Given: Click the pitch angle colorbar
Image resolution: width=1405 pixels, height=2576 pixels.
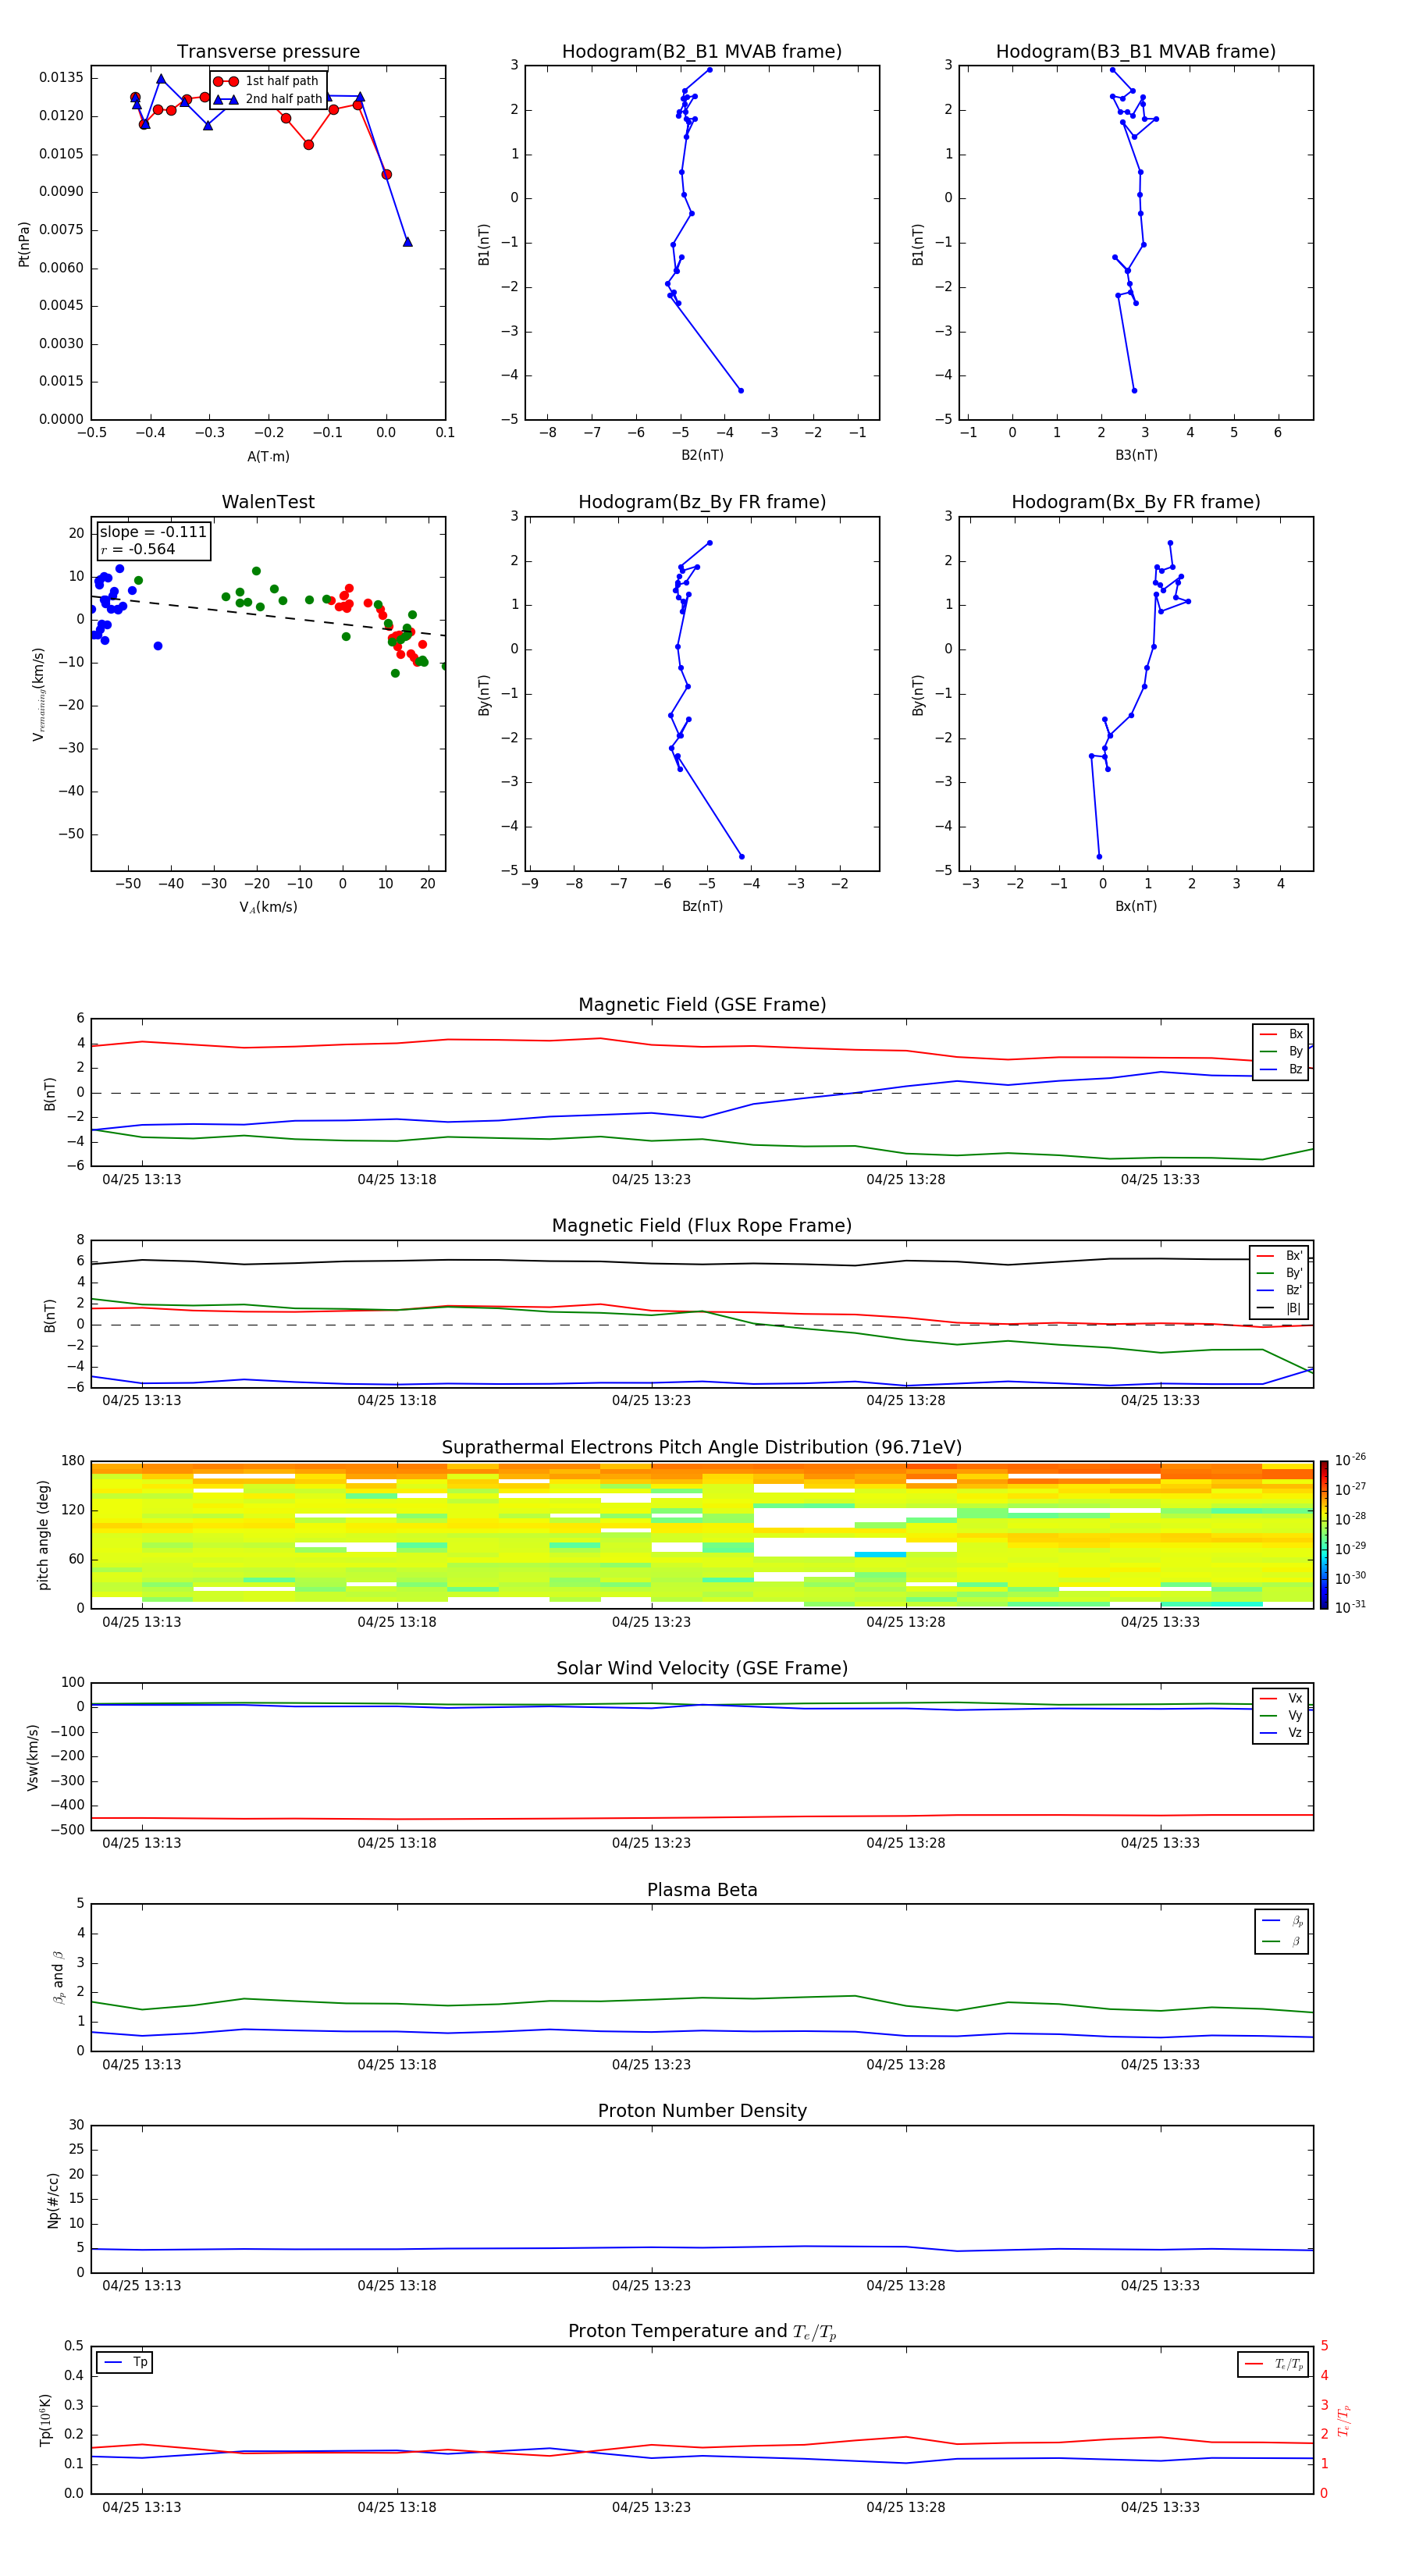Looking at the screenshot, I should click(x=1324, y=1535).
